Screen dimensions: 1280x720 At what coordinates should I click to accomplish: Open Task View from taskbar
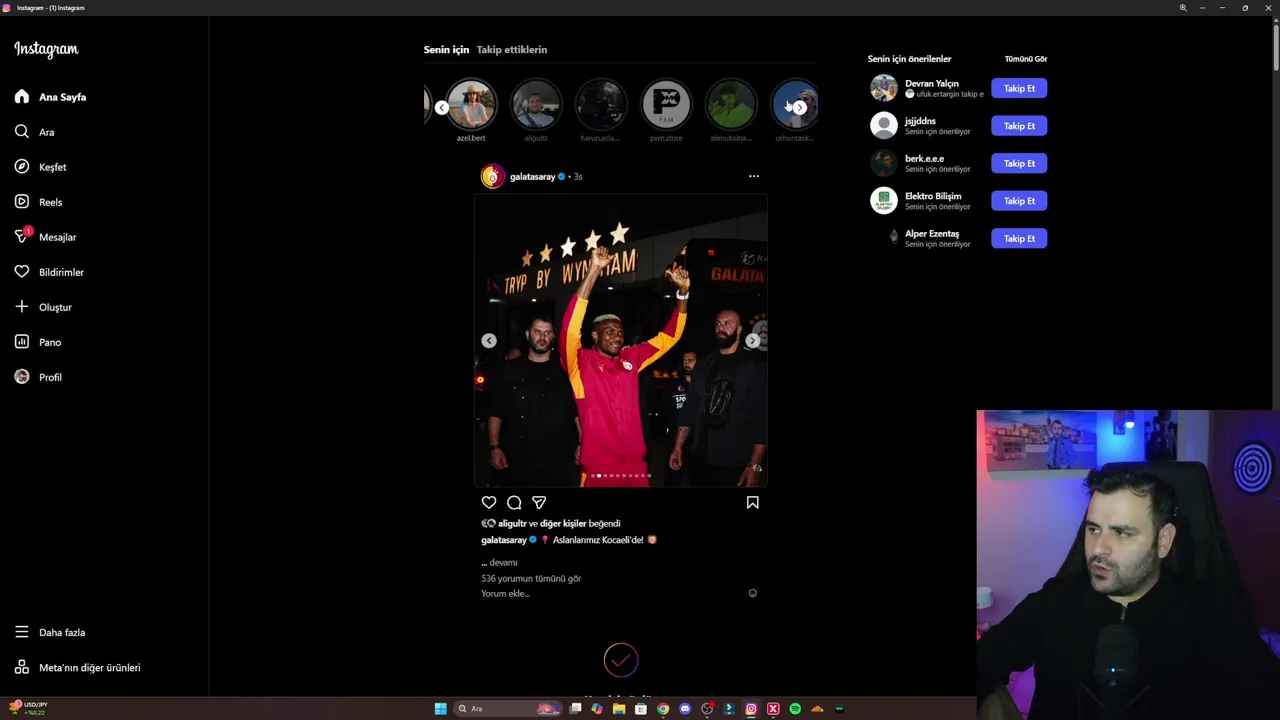click(x=575, y=709)
